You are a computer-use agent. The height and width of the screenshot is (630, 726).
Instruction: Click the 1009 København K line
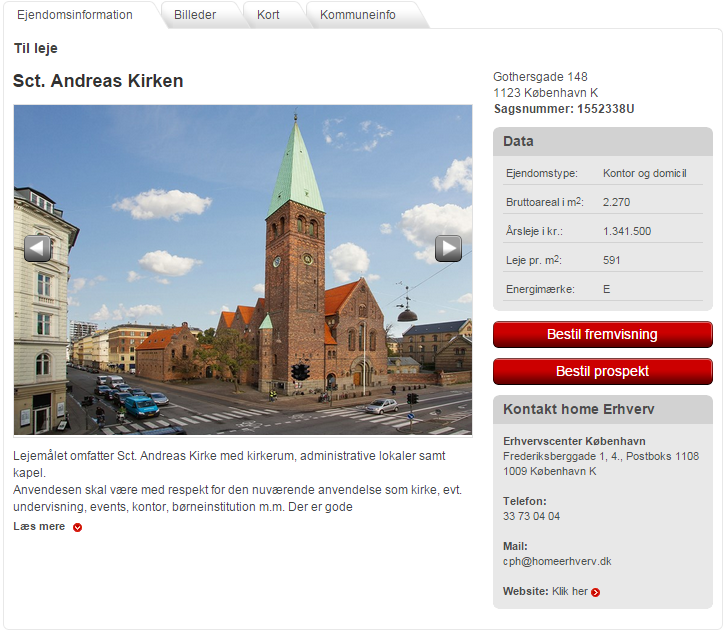tap(550, 471)
